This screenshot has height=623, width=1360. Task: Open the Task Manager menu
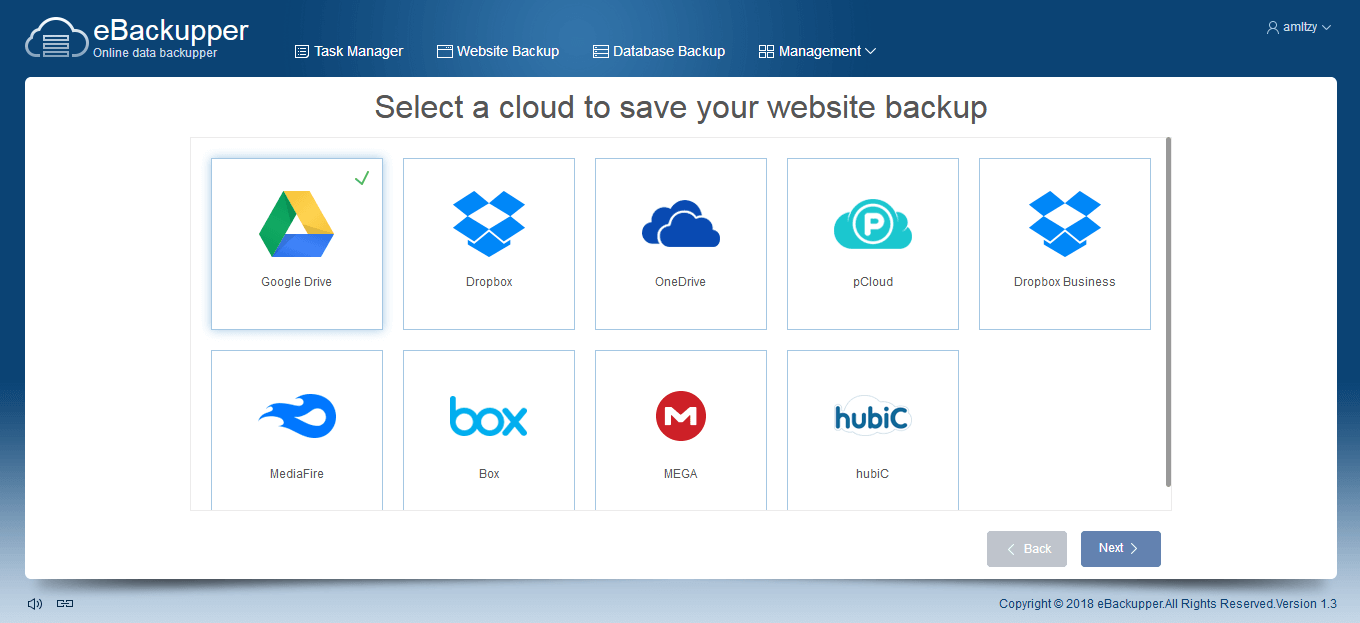tap(349, 51)
